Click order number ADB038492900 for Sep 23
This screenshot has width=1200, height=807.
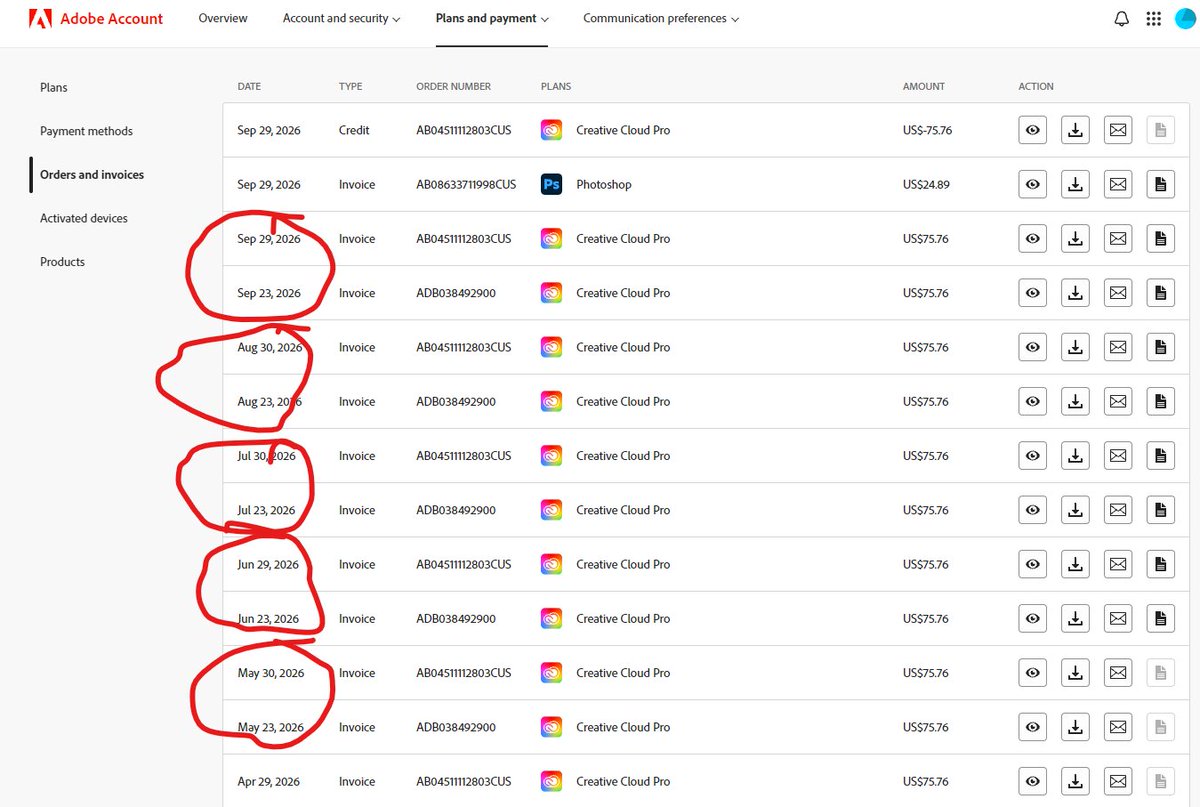[456, 293]
